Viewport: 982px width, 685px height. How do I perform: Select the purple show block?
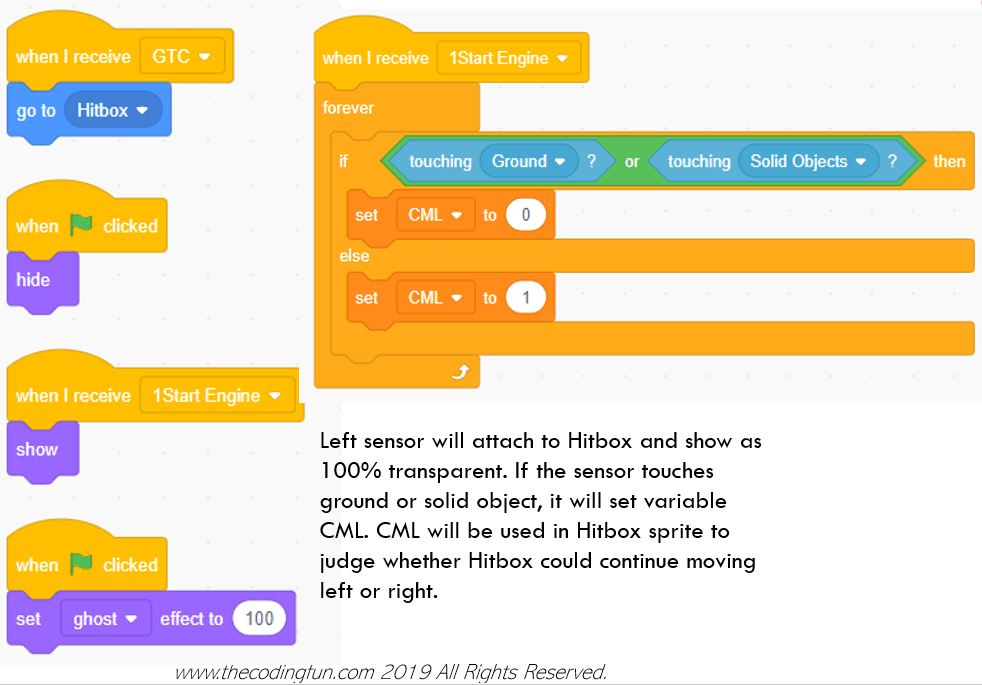36,450
